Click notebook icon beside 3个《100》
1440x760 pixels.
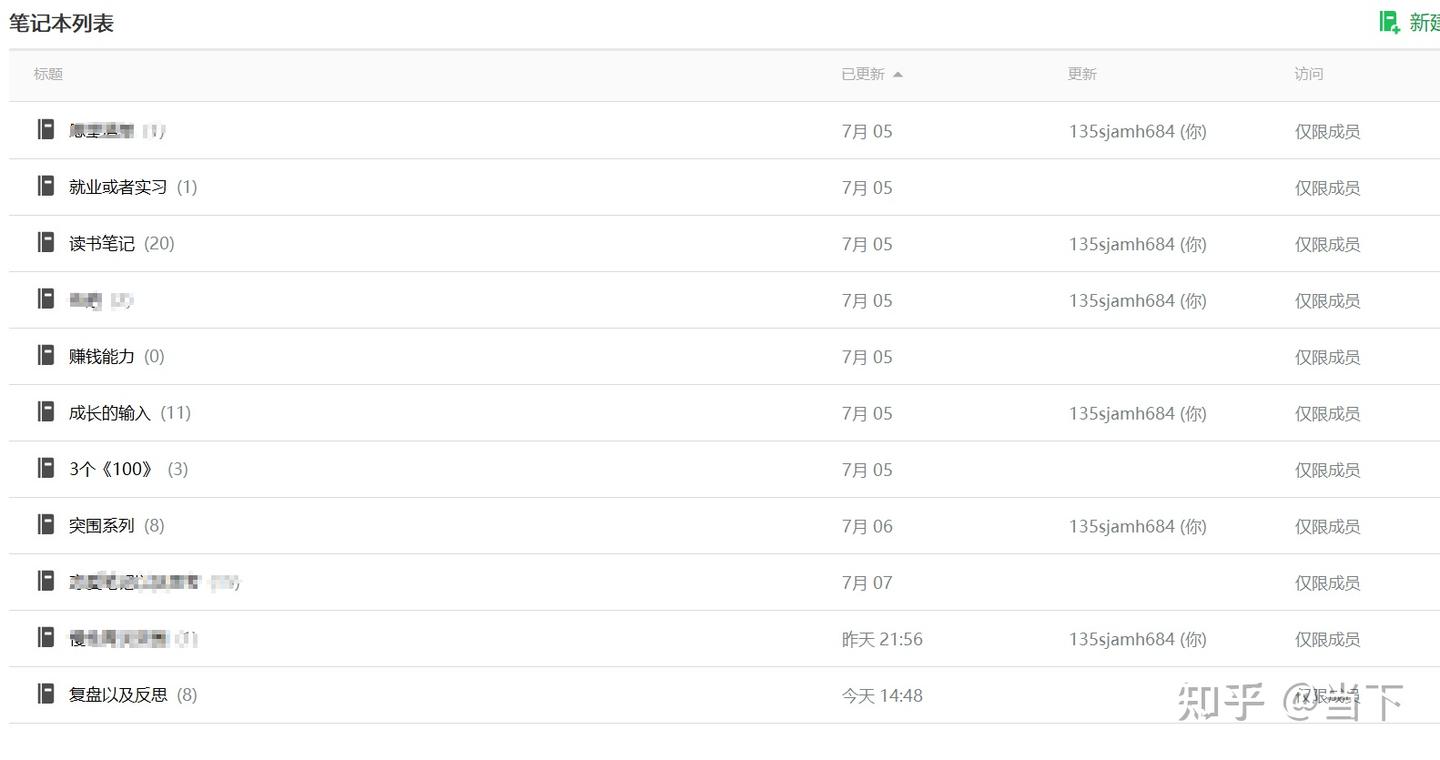[x=46, y=468]
